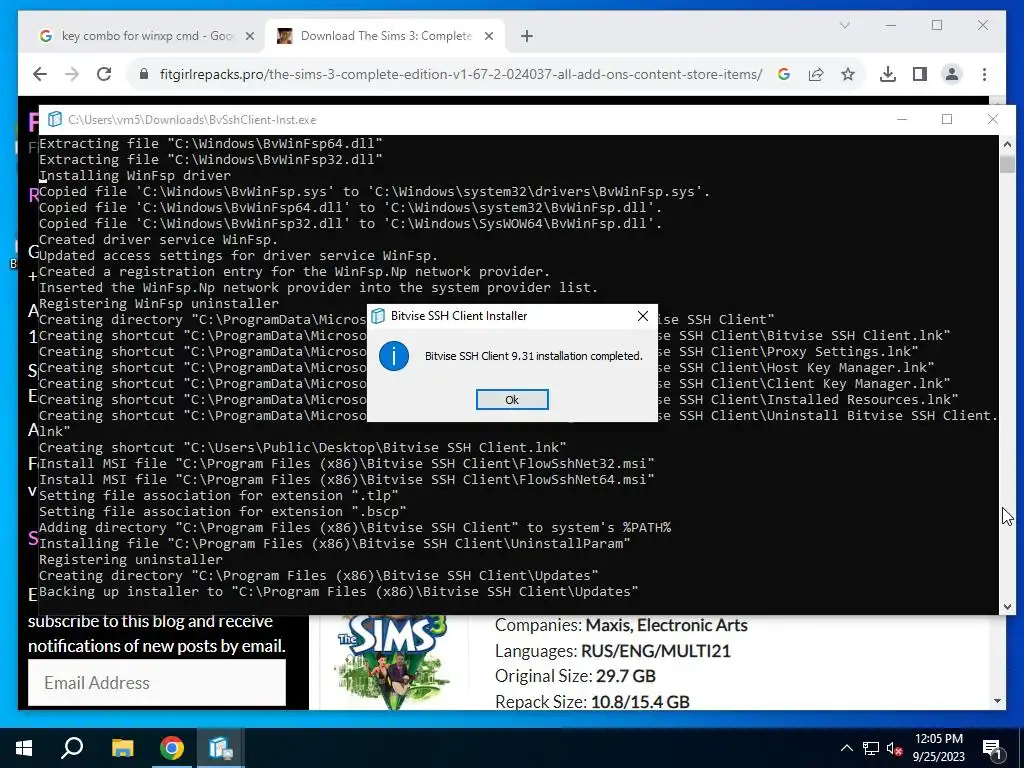Click Bitvise installer taskbar icon
Image resolution: width=1024 pixels, height=768 pixels.
(x=221, y=748)
